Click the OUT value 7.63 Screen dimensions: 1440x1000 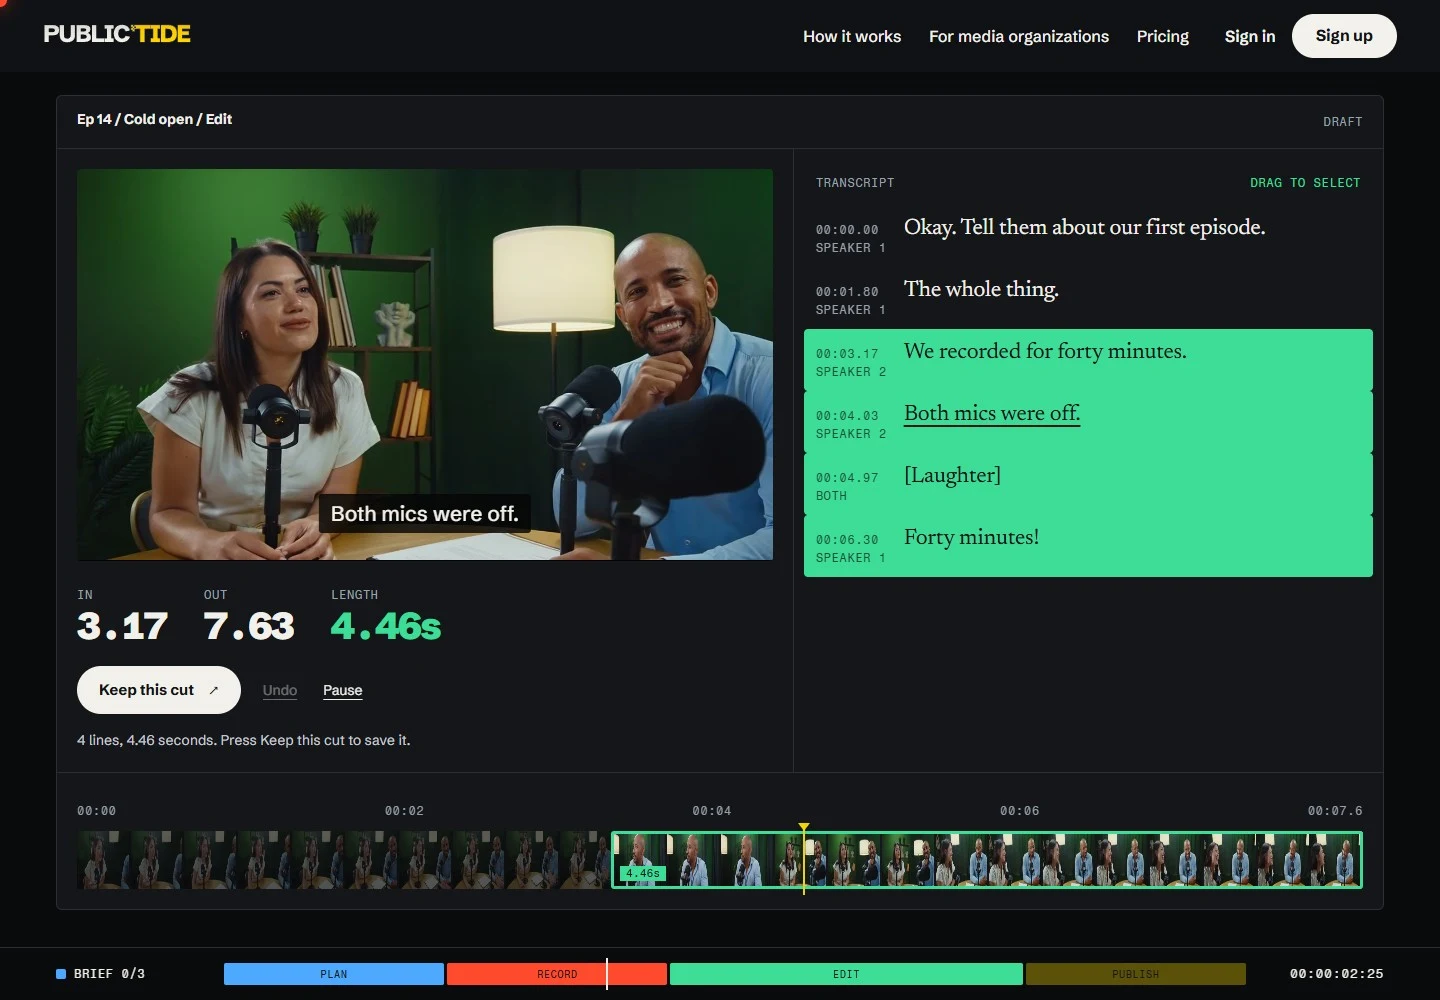249,627
